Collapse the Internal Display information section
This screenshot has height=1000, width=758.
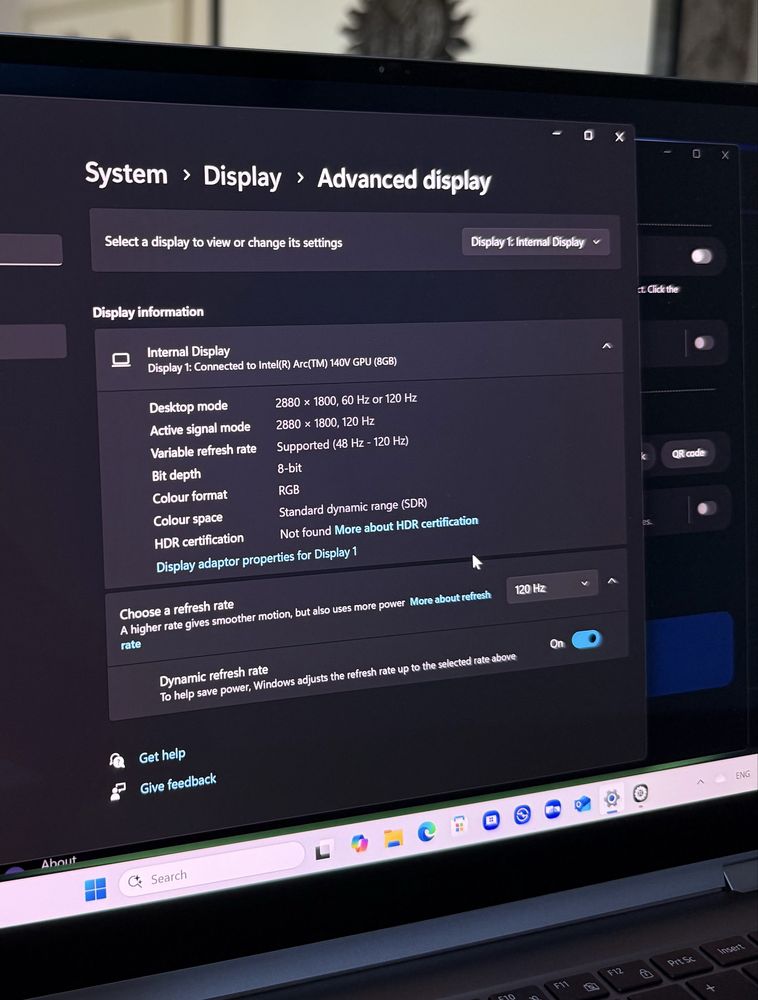(x=606, y=346)
